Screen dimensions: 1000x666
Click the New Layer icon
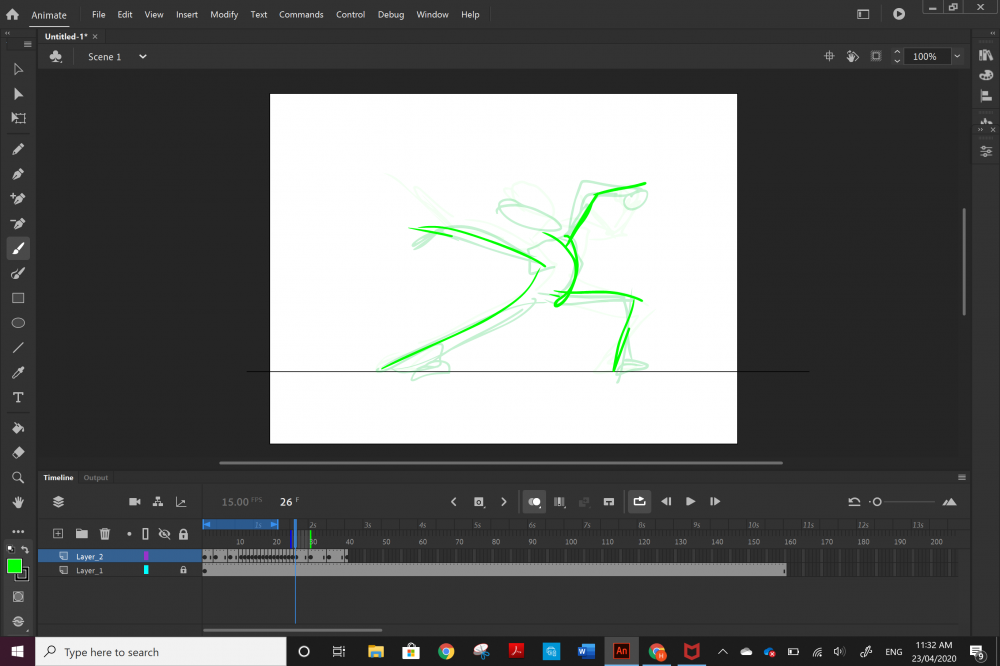coord(58,534)
